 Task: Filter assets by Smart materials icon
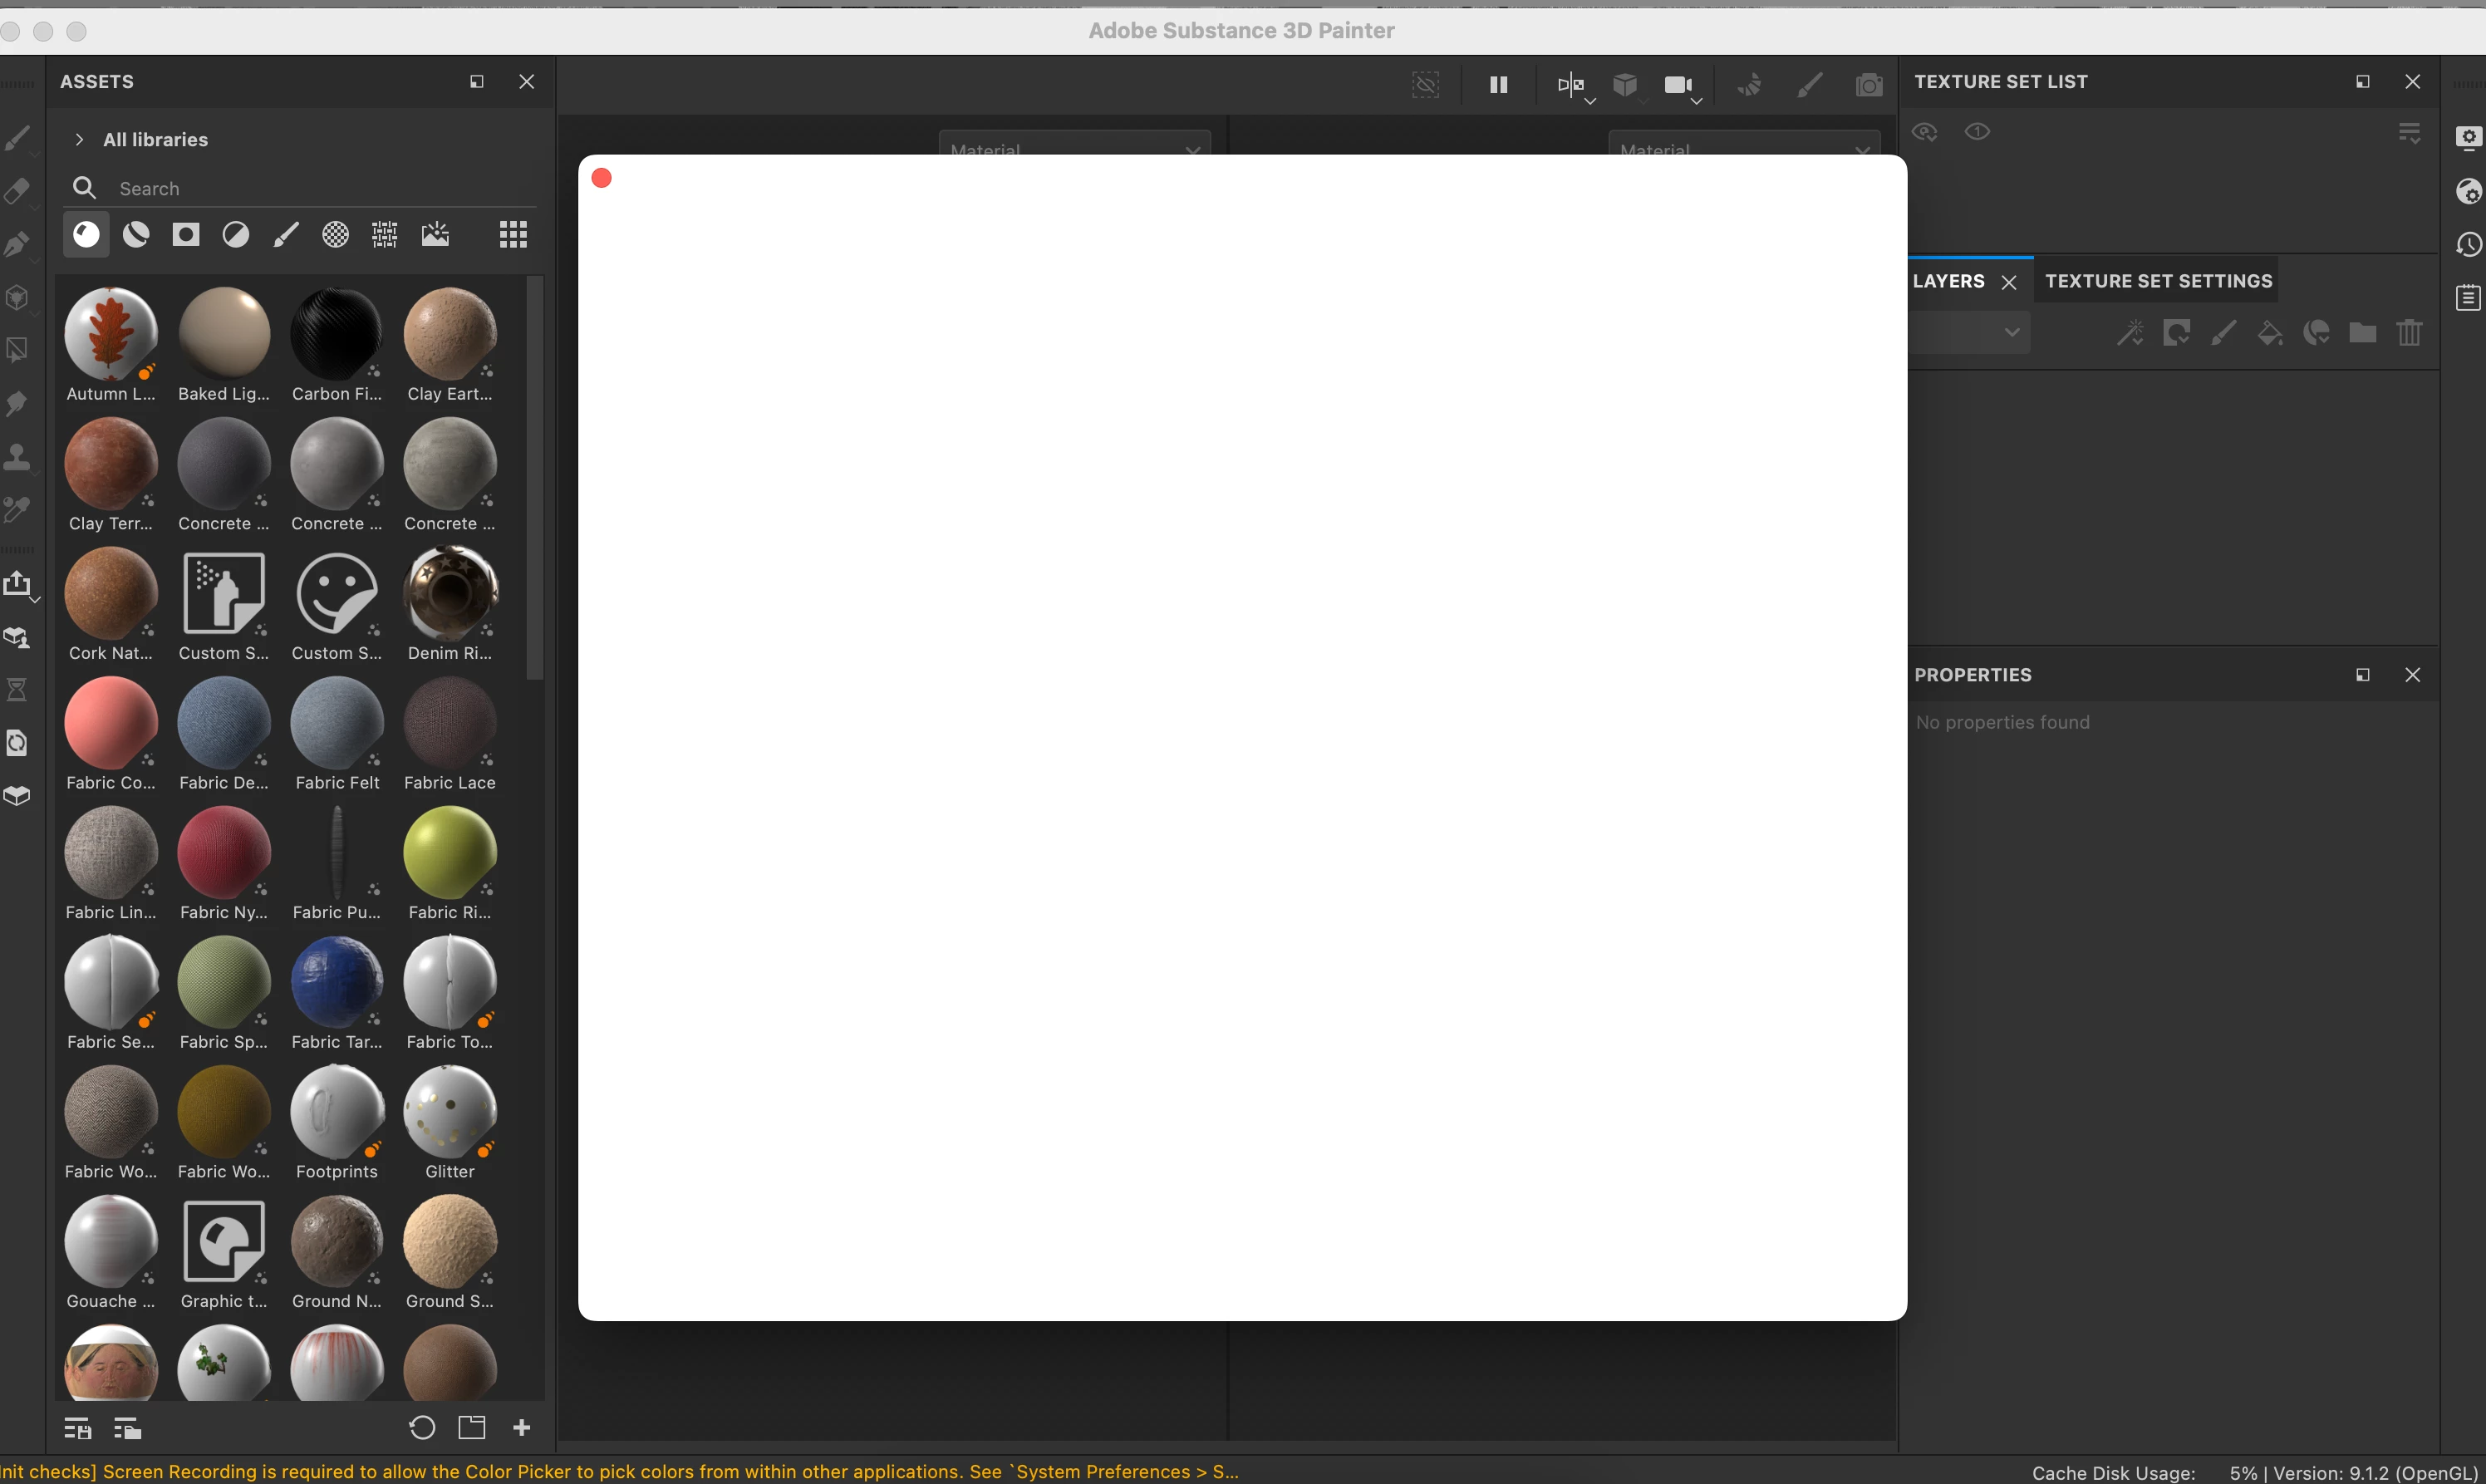pyautogui.click(x=136, y=235)
